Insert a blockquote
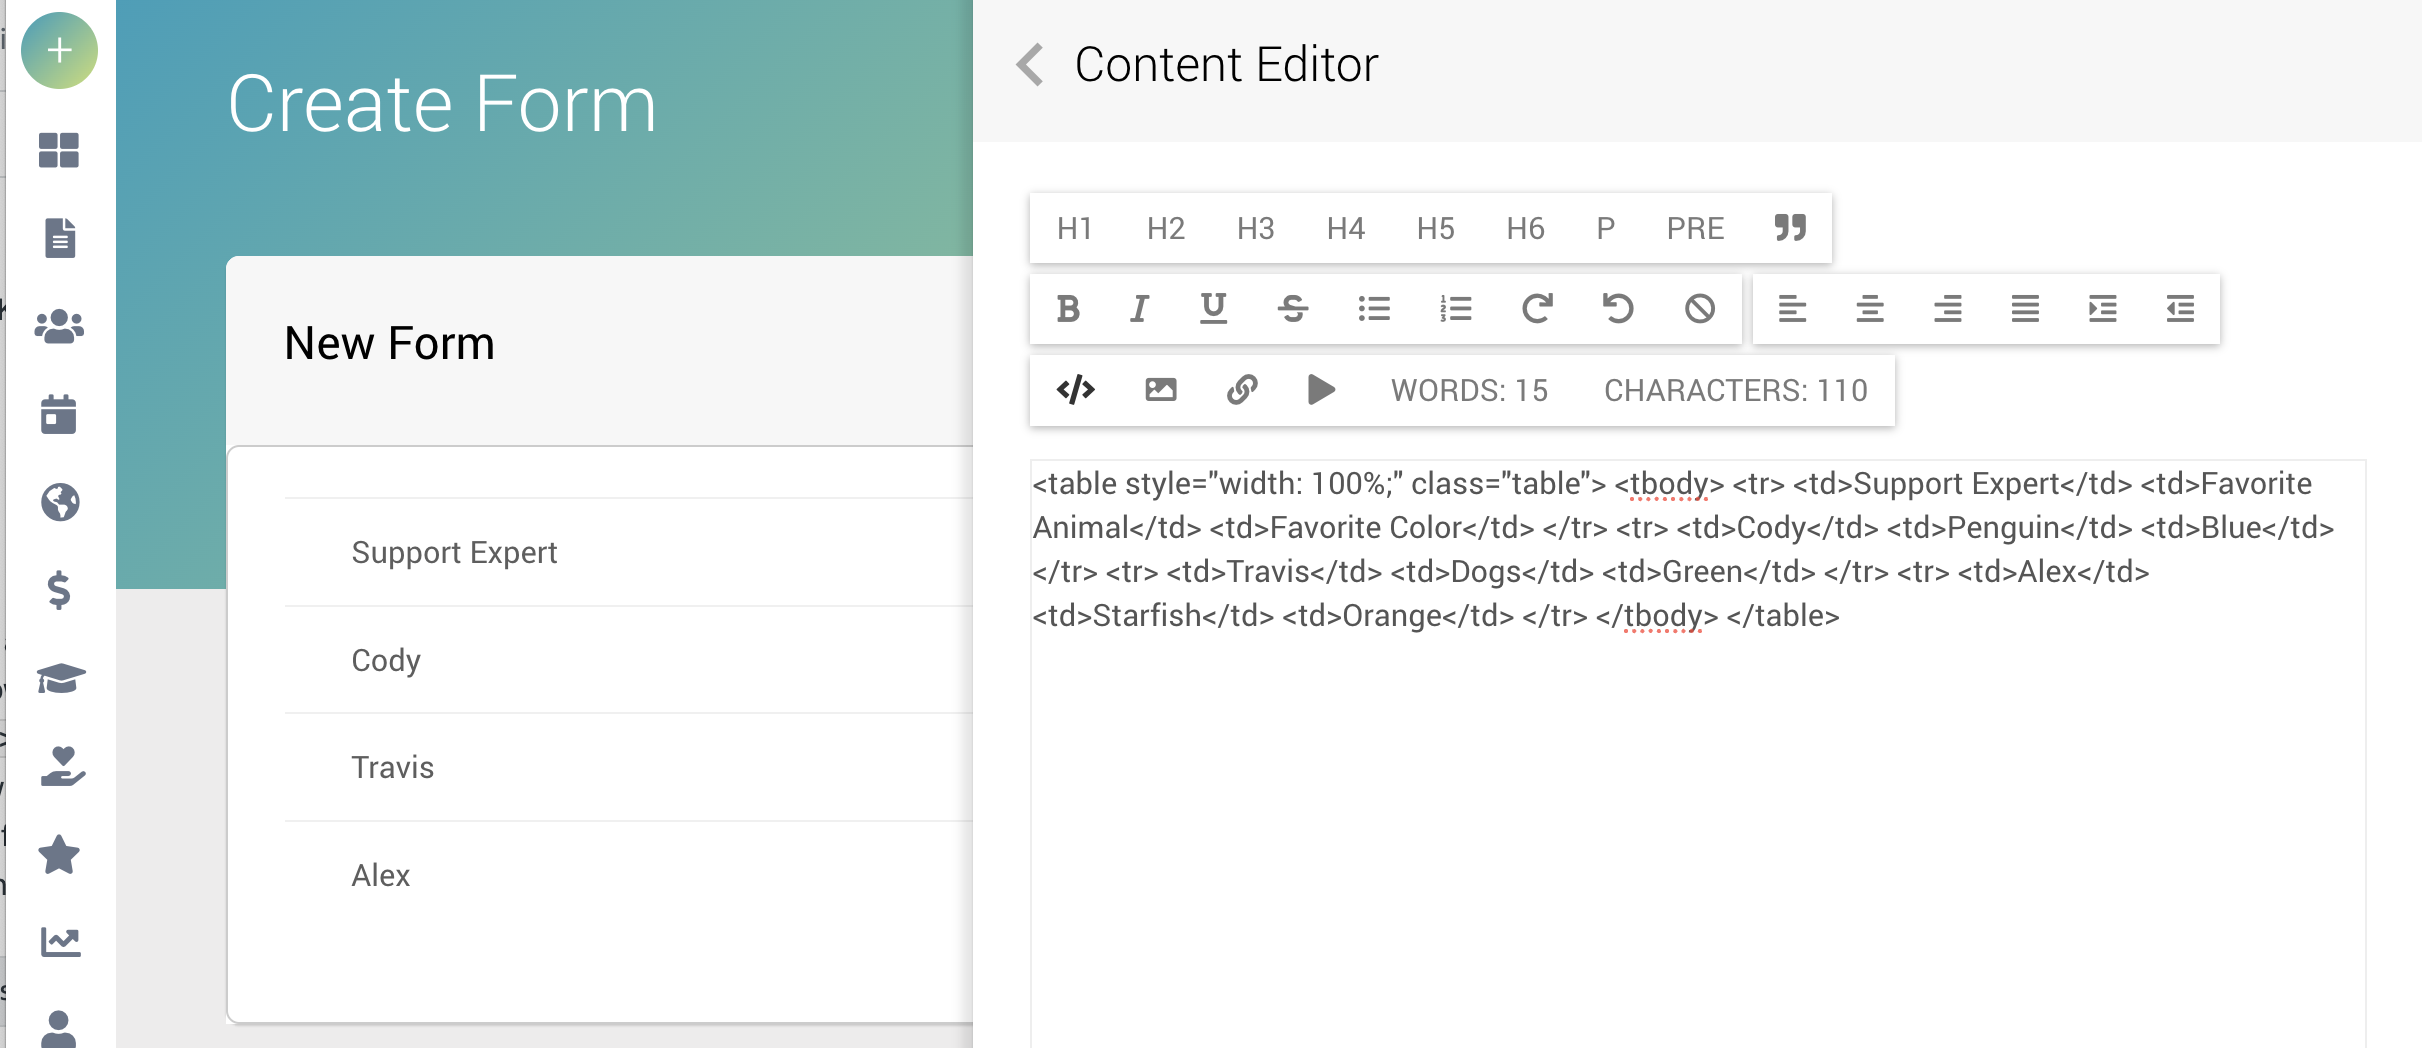This screenshot has width=2422, height=1048. click(x=1790, y=228)
